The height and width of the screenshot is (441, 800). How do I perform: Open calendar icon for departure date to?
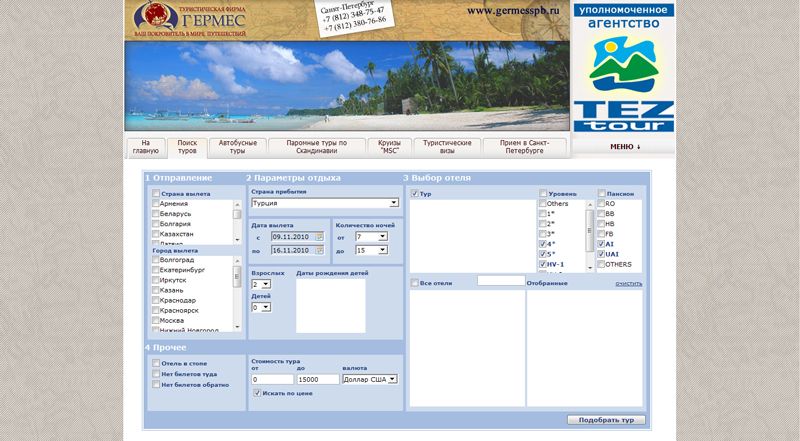[x=320, y=250]
